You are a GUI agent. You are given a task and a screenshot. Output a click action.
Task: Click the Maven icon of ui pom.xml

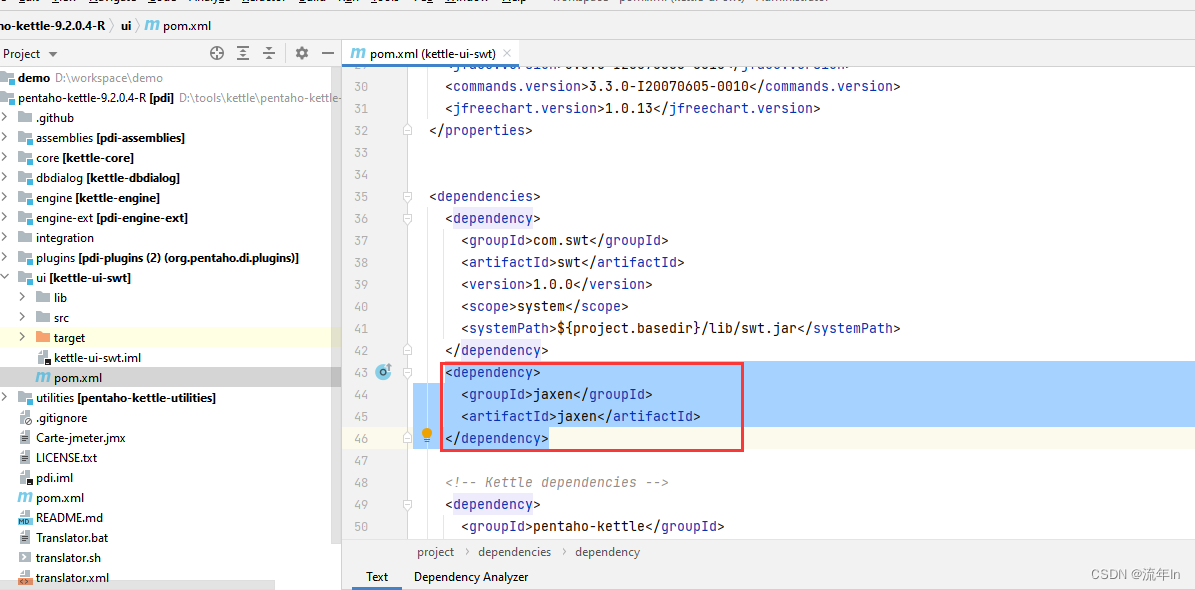43,377
